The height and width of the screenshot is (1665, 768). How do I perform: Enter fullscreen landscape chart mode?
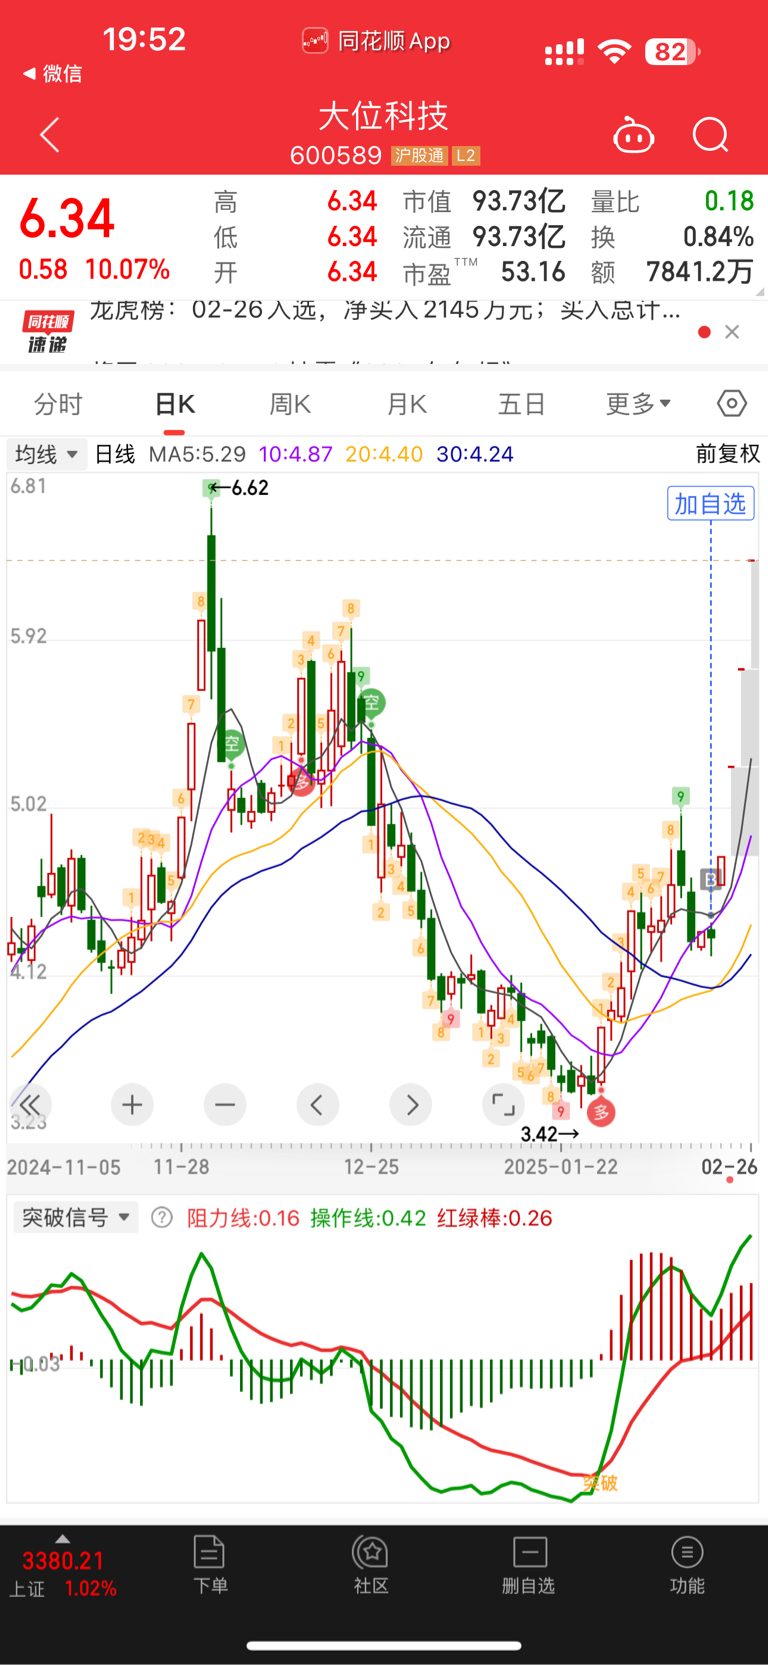coord(503,1105)
